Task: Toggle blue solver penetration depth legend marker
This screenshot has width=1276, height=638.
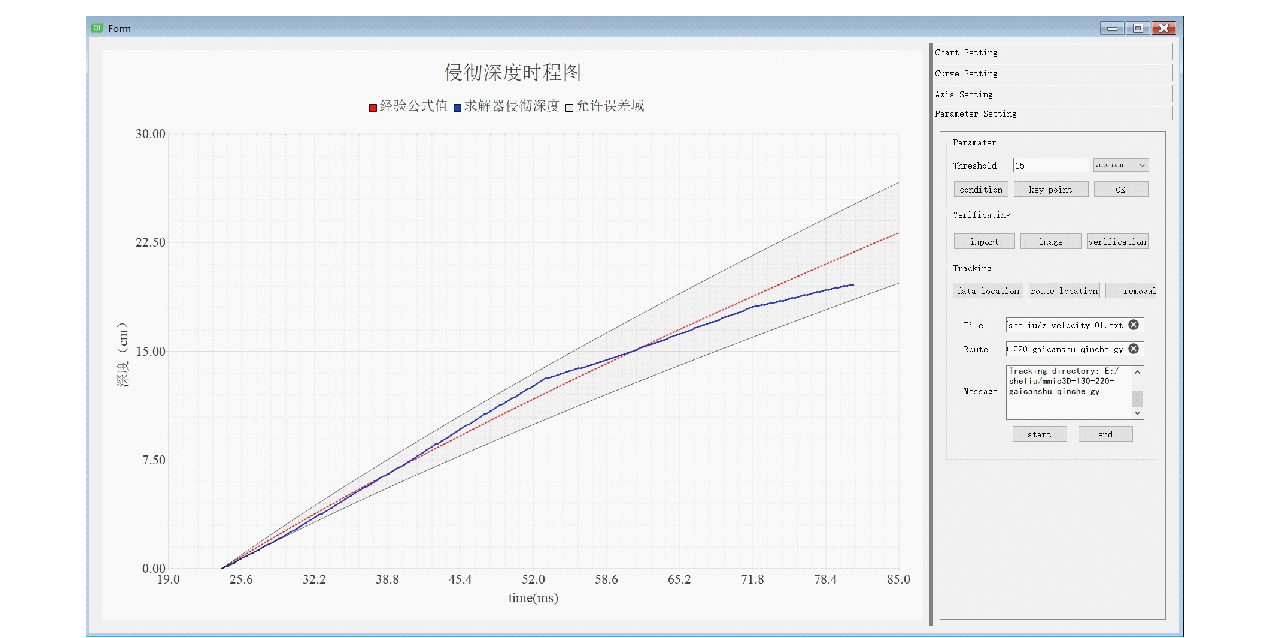Action: tap(457, 106)
